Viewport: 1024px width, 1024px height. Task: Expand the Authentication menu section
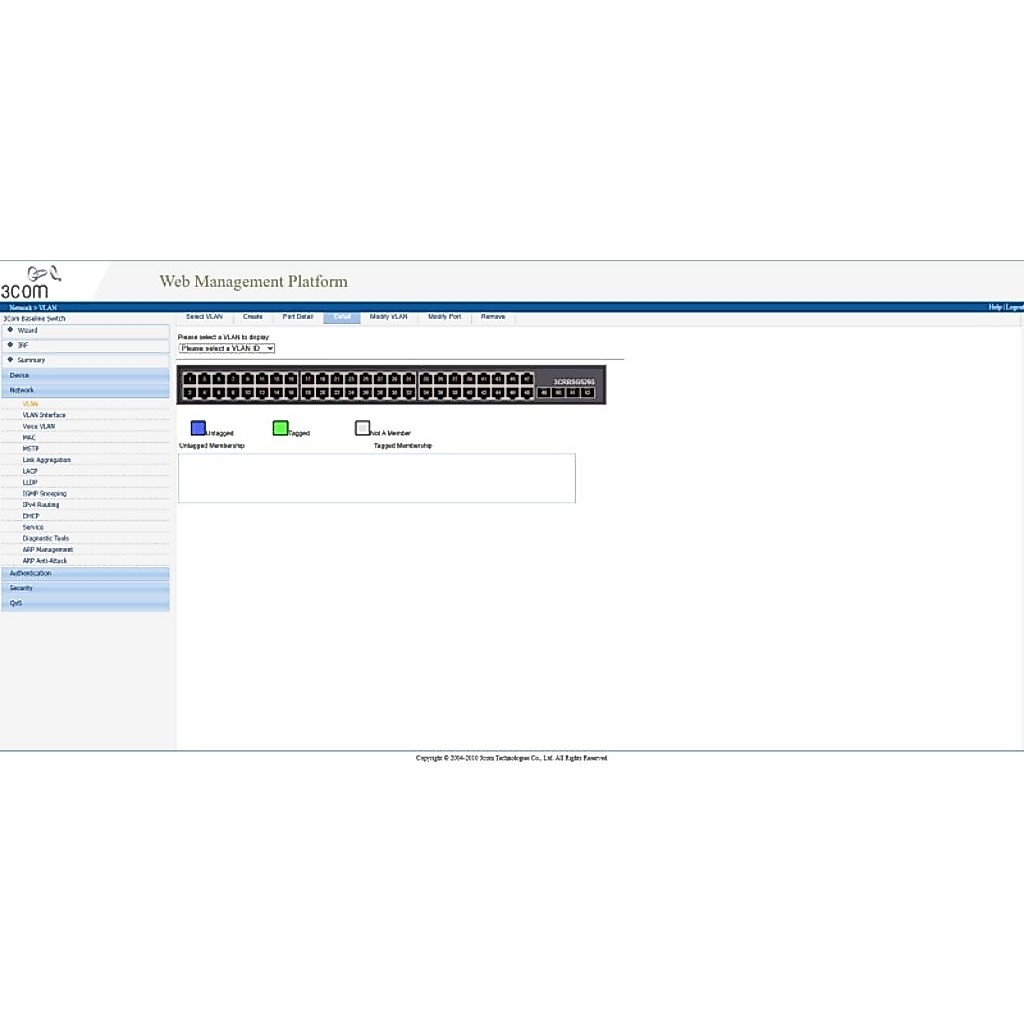[86, 573]
